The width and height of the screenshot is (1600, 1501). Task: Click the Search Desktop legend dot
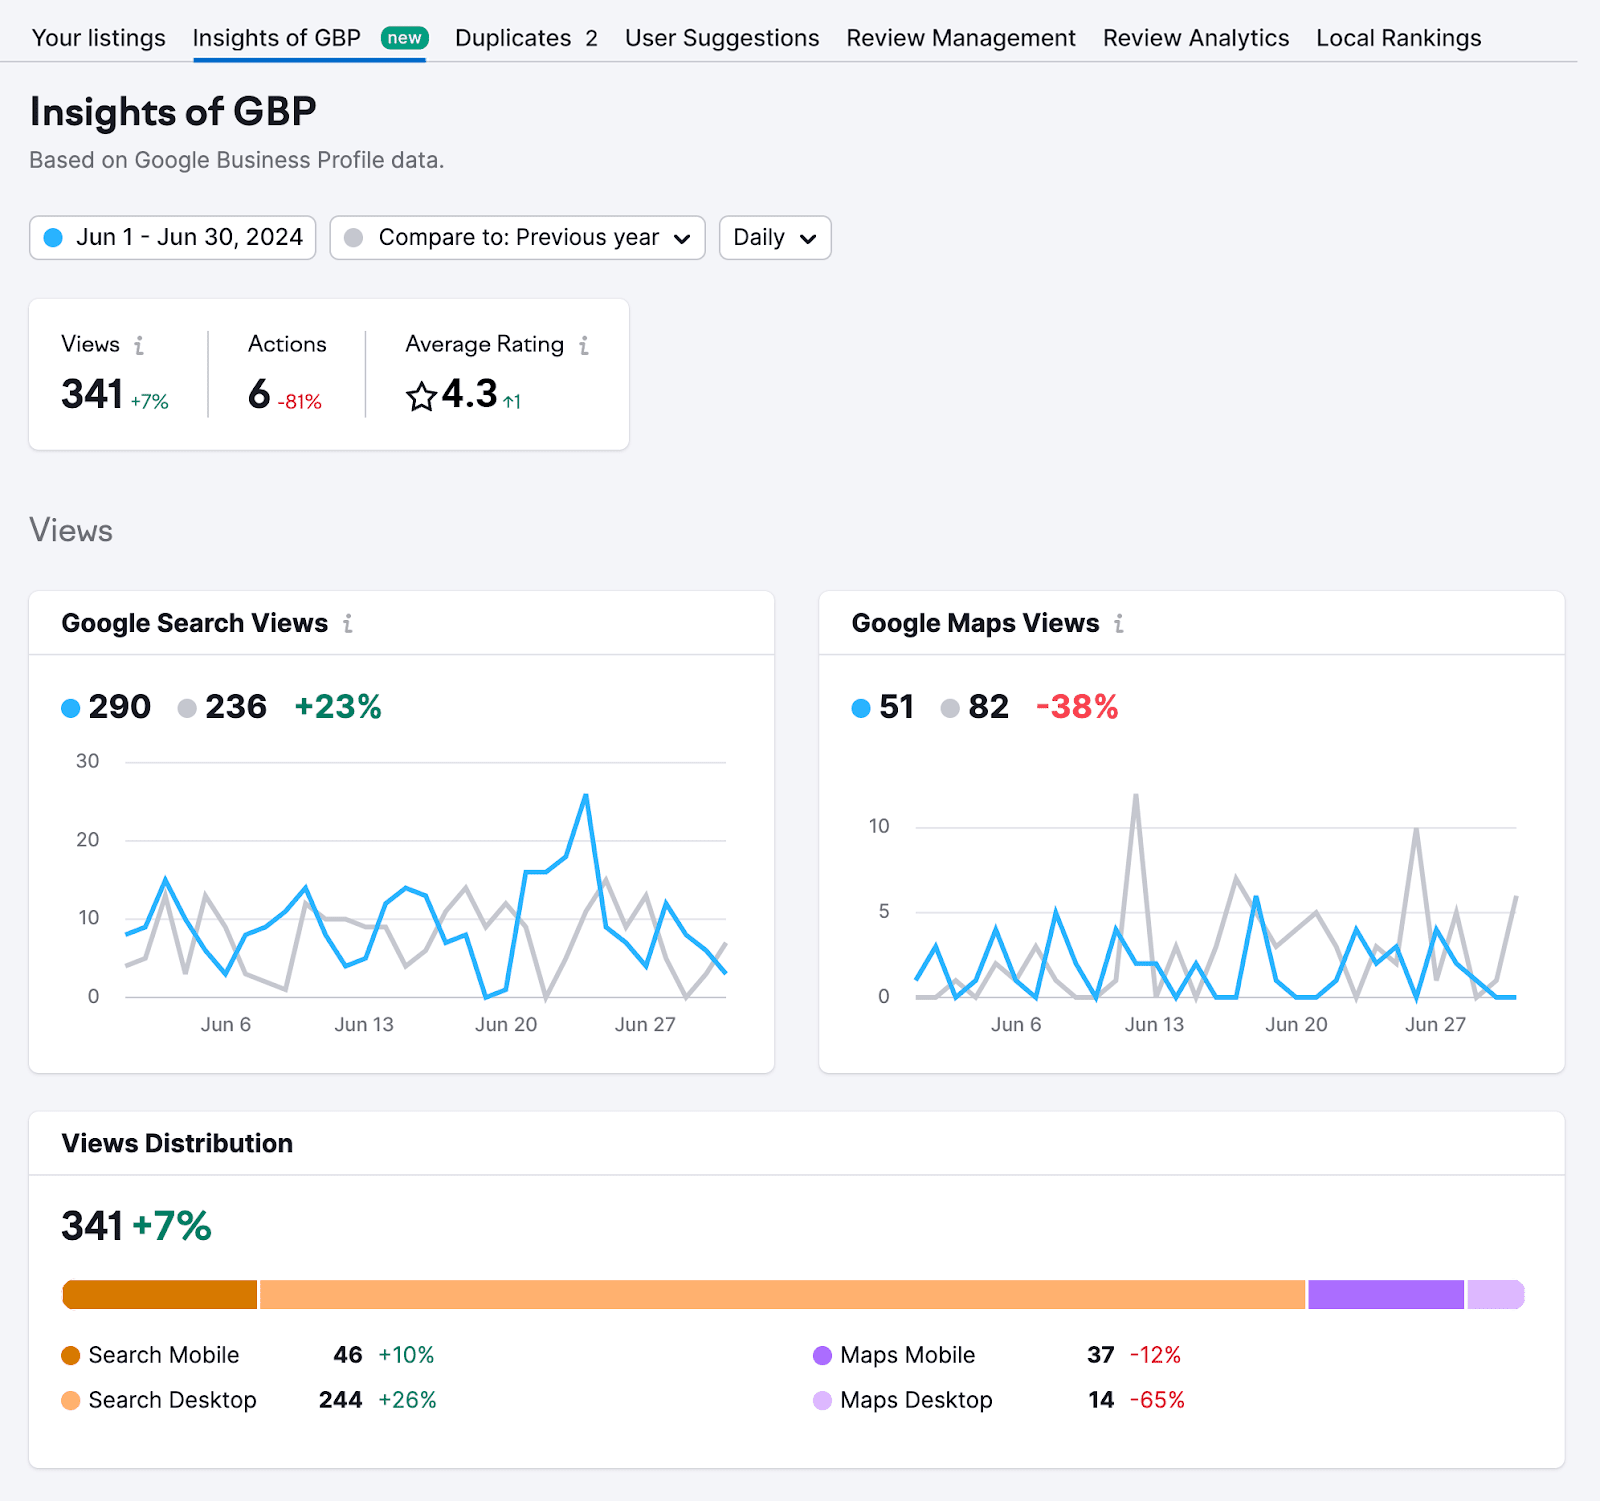coord(71,1401)
